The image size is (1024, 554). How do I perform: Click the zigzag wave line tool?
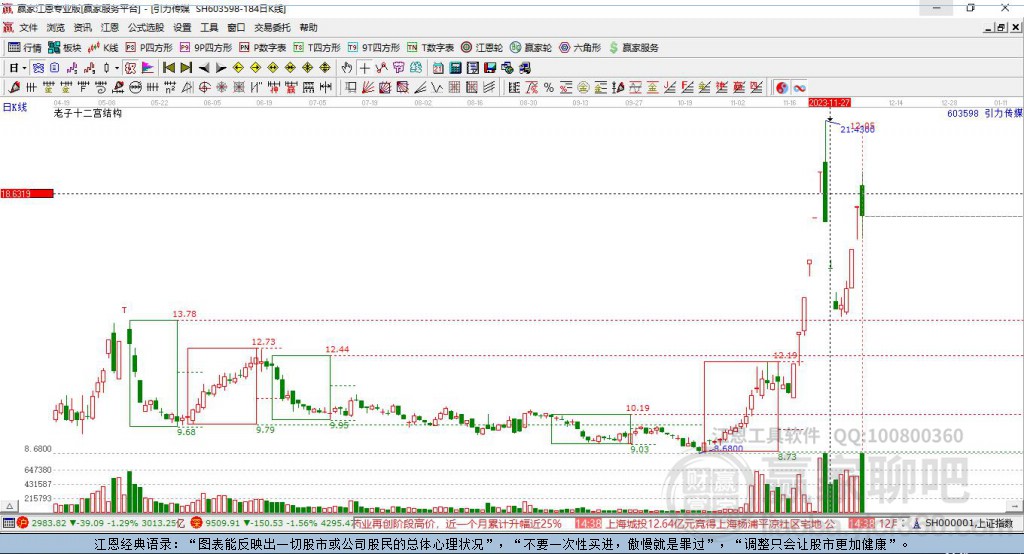coord(436,87)
